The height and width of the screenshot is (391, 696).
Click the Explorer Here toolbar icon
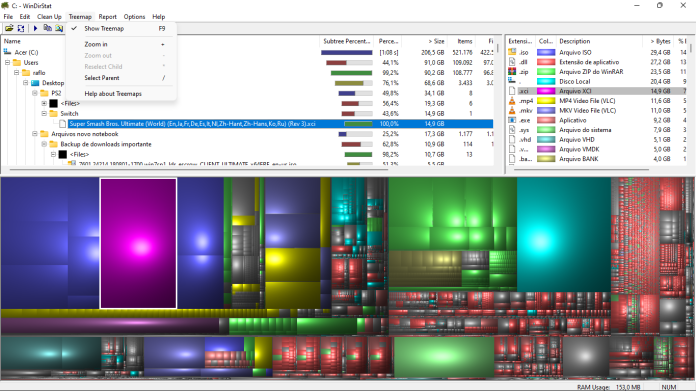(59, 28)
